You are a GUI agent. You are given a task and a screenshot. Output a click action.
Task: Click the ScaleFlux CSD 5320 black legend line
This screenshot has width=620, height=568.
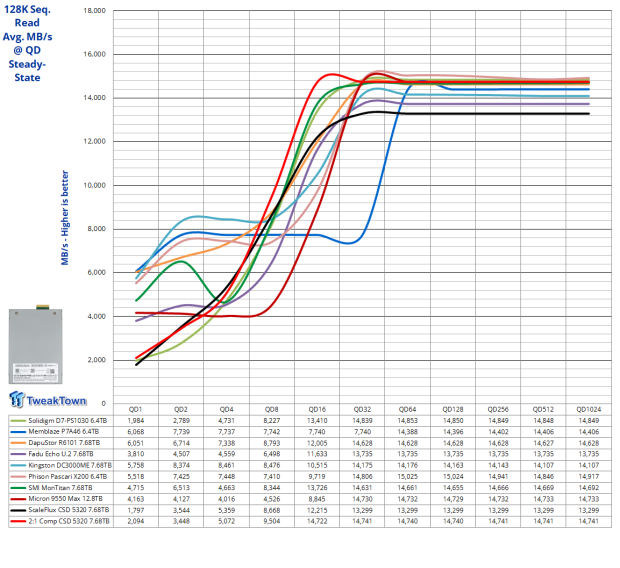[18, 510]
